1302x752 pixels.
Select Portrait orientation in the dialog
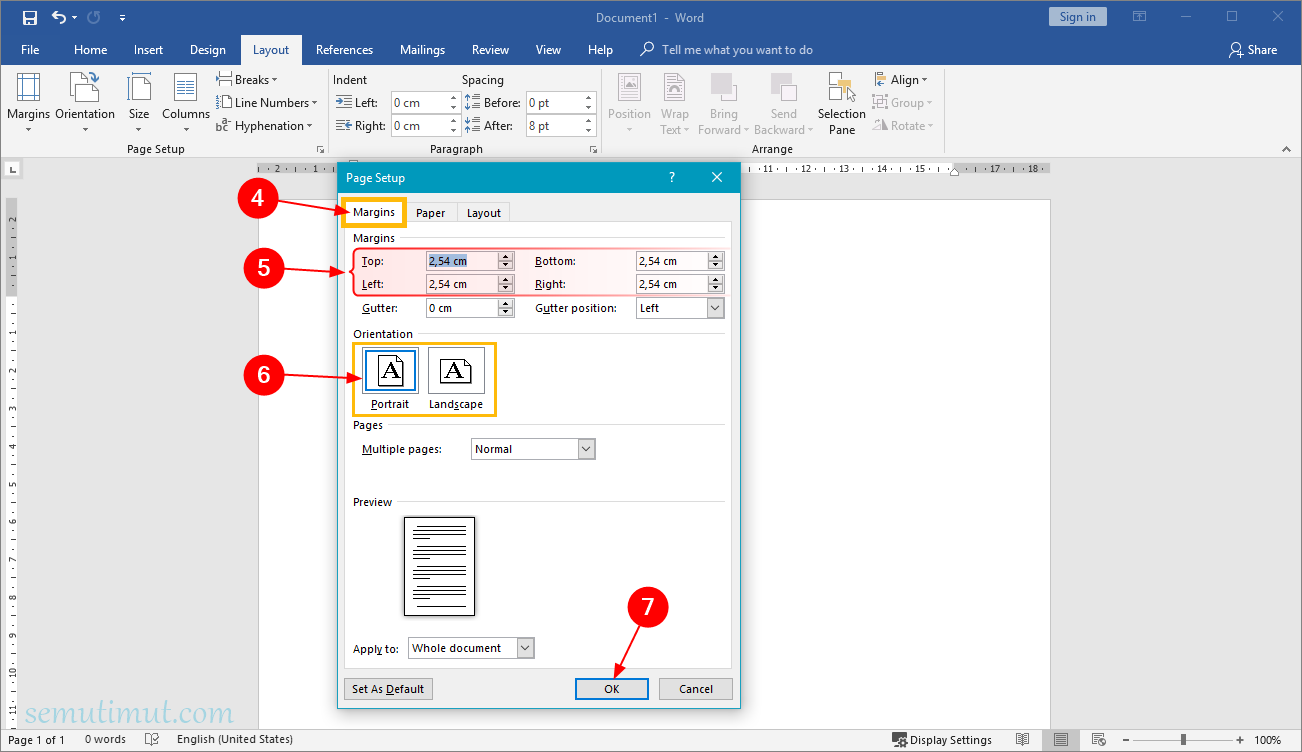pos(390,371)
